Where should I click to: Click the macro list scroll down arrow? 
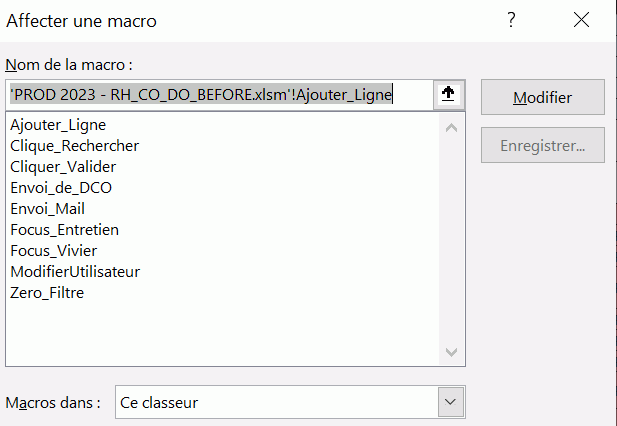pyautogui.click(x=450, y=353)
